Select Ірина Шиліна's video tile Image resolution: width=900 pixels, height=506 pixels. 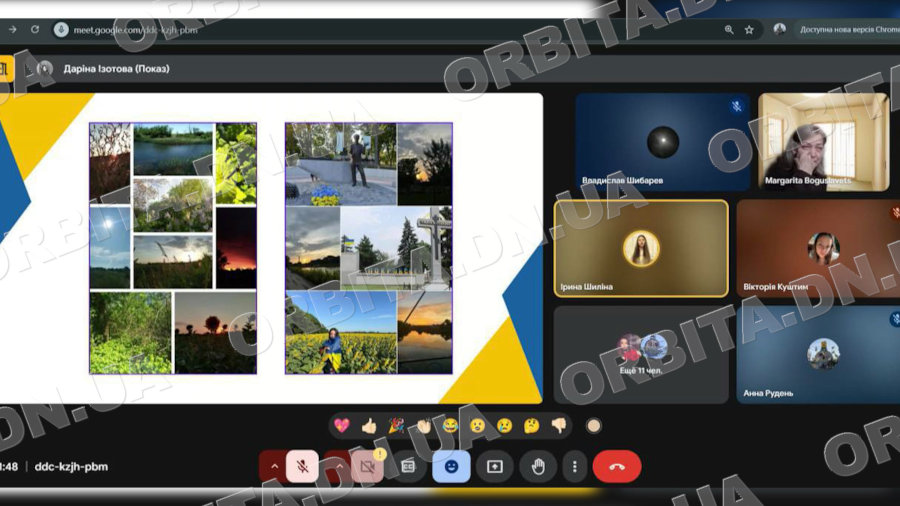tap(641, 248)
